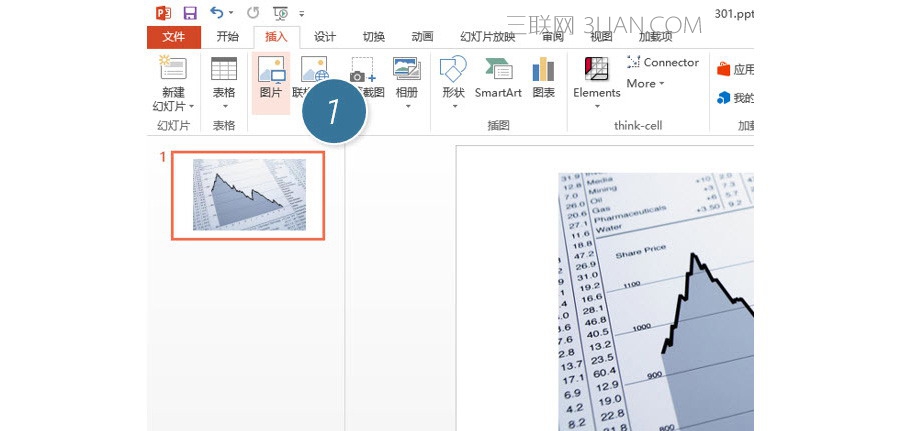
Task: Click the Undo arrow icon
Action: pyautogui.click(x=216, y=13)
